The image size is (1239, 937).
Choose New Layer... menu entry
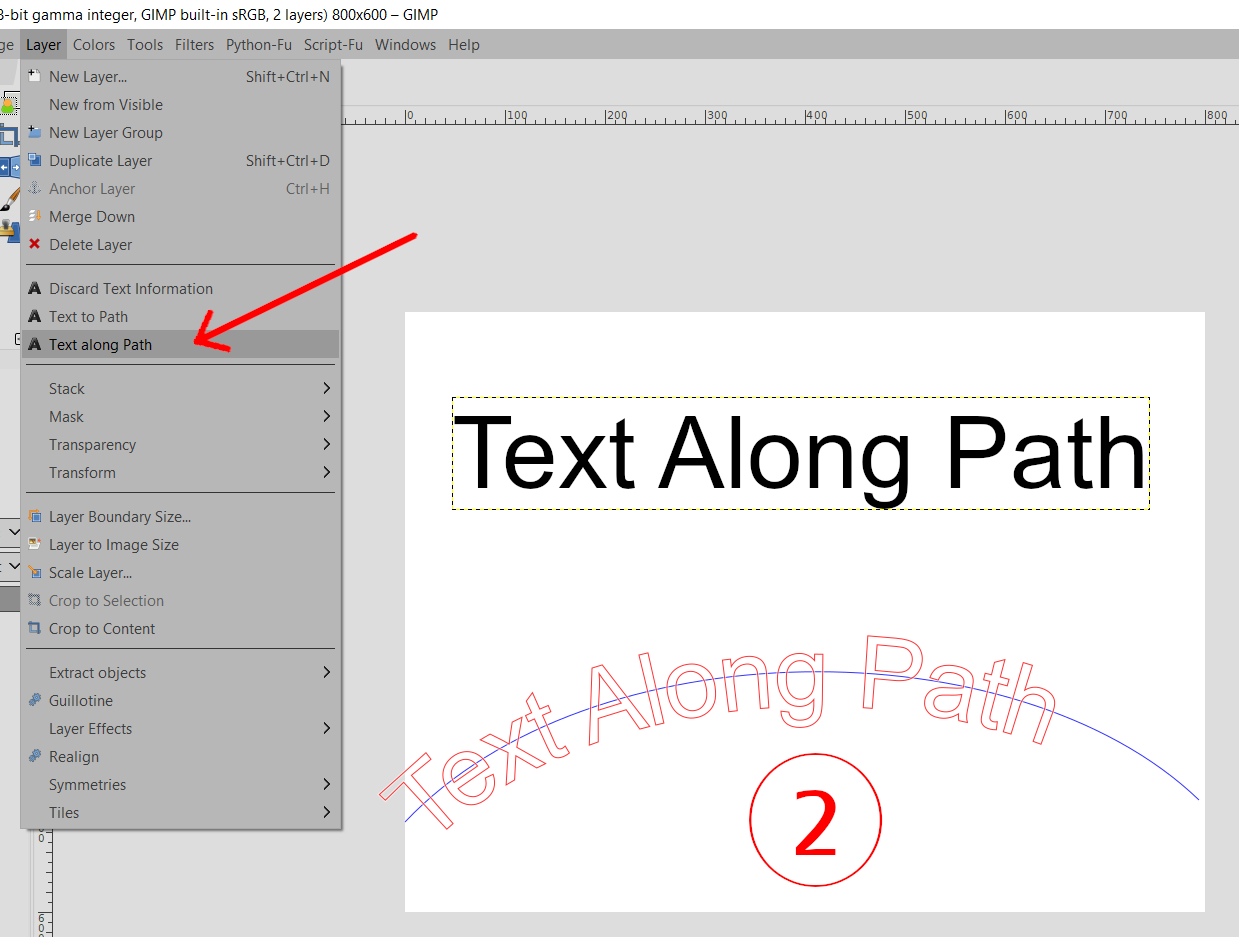[181, 77]
